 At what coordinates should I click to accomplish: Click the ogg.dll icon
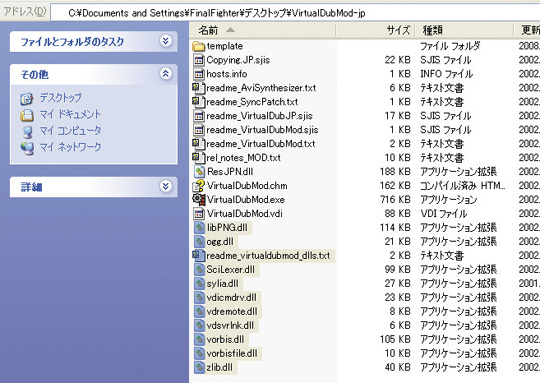[199, 241]
